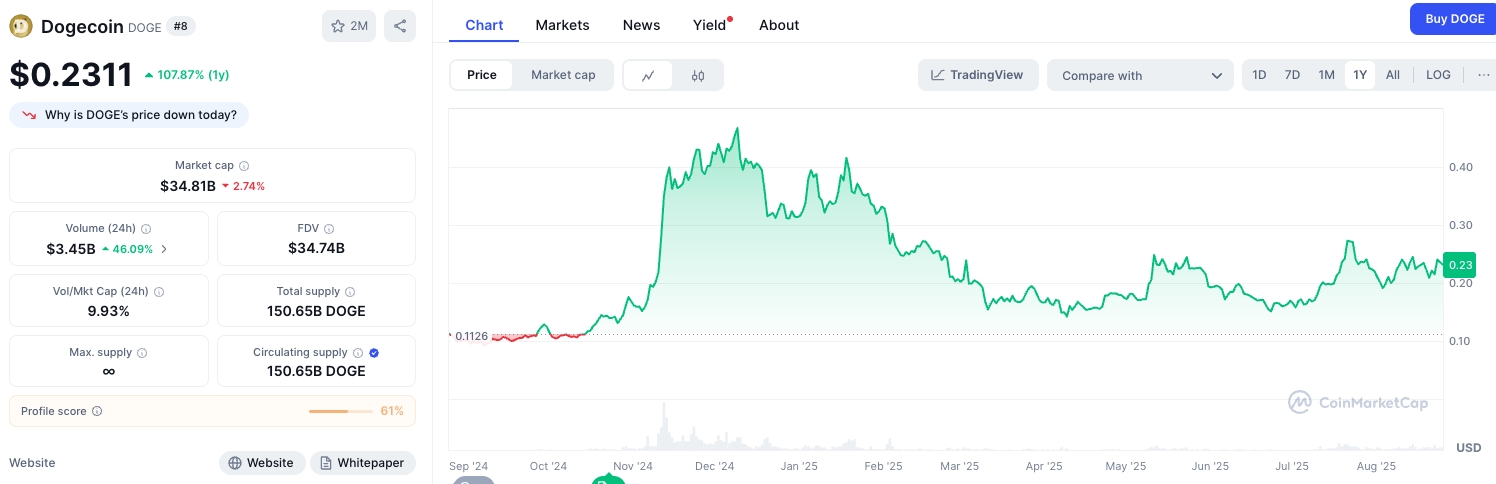Expand Volume (24h) details chevron
This screenshot has height=484, width=1496.
(164, 249)
